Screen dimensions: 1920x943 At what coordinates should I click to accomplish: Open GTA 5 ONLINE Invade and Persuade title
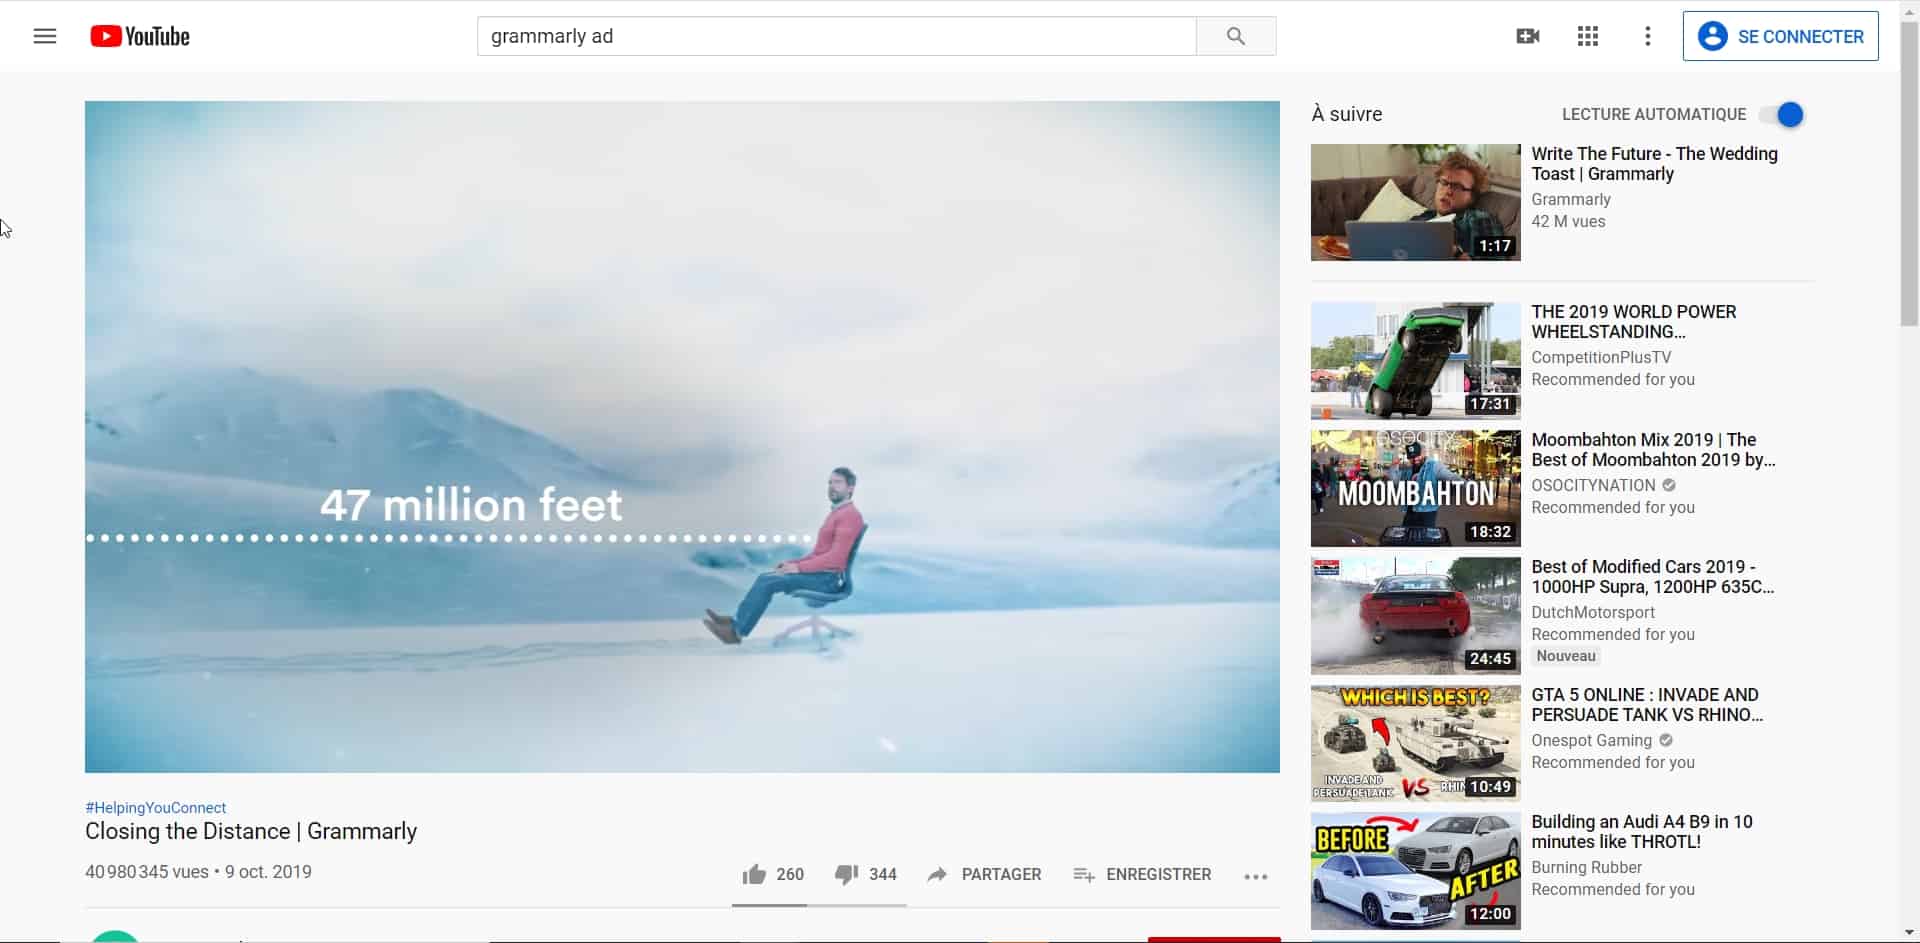click(1646, 705)
